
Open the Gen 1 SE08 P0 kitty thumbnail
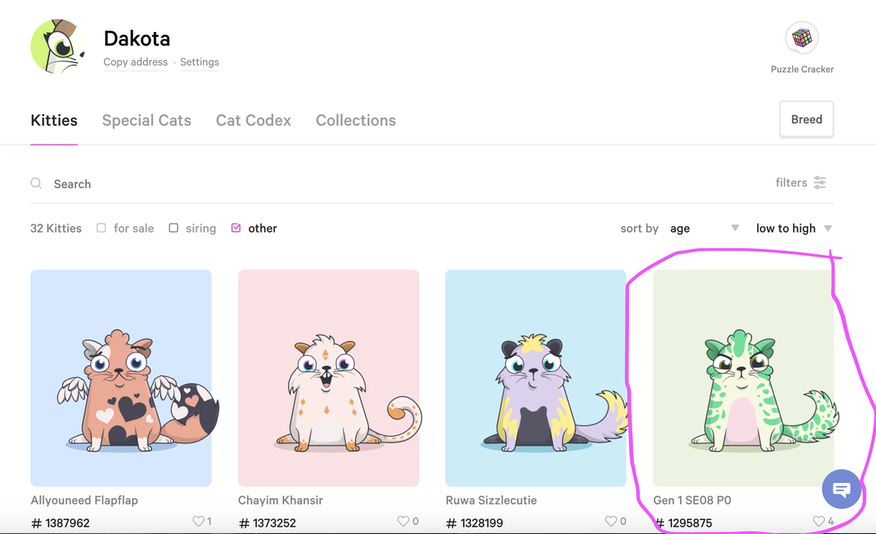point(742,378)
